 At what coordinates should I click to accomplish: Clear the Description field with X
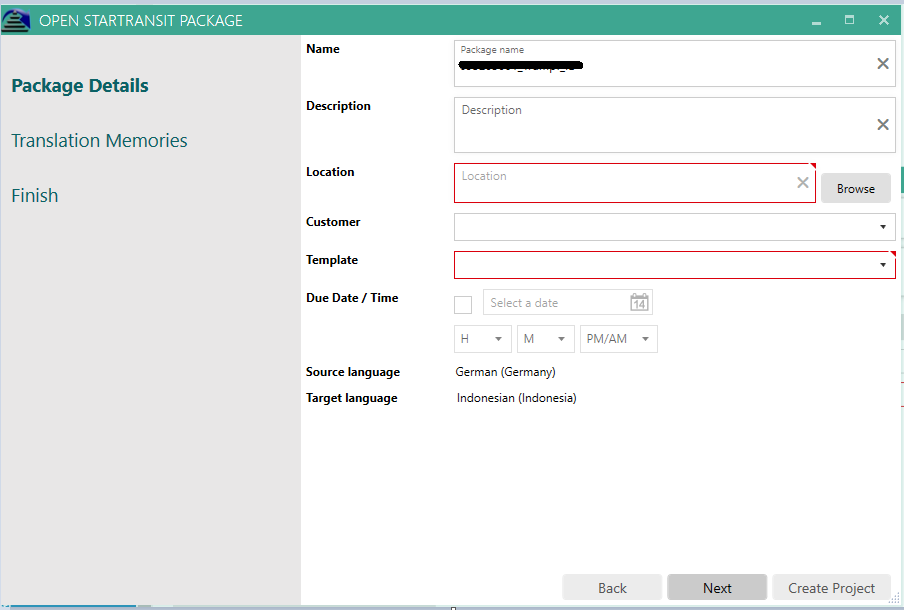[x=883, y=125]
